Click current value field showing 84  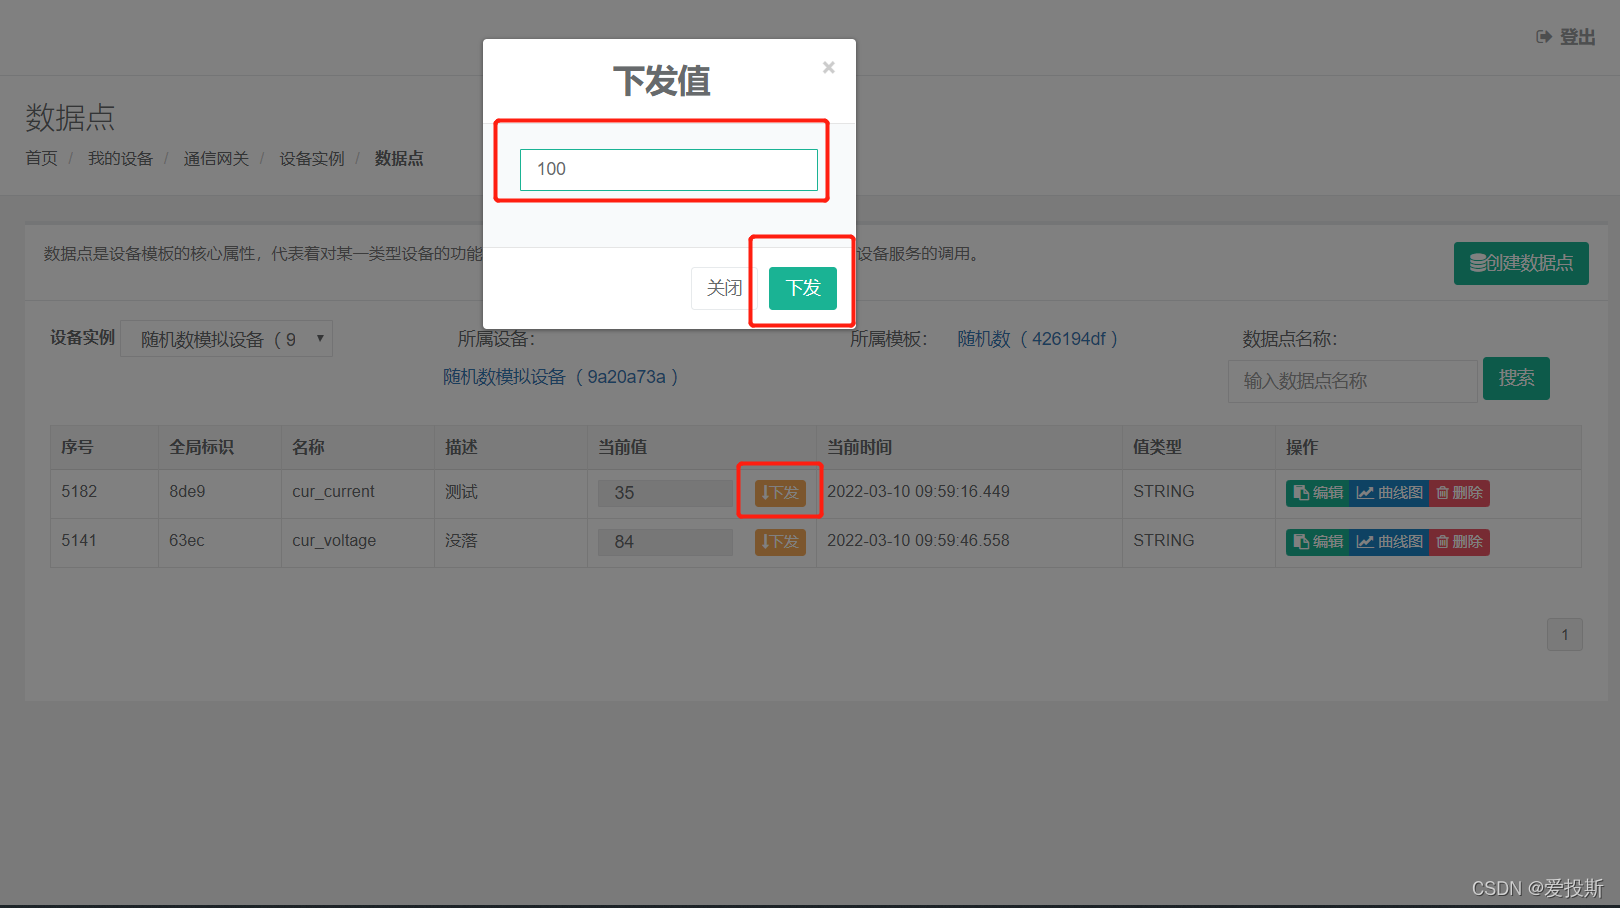click(x=665, y=542)
